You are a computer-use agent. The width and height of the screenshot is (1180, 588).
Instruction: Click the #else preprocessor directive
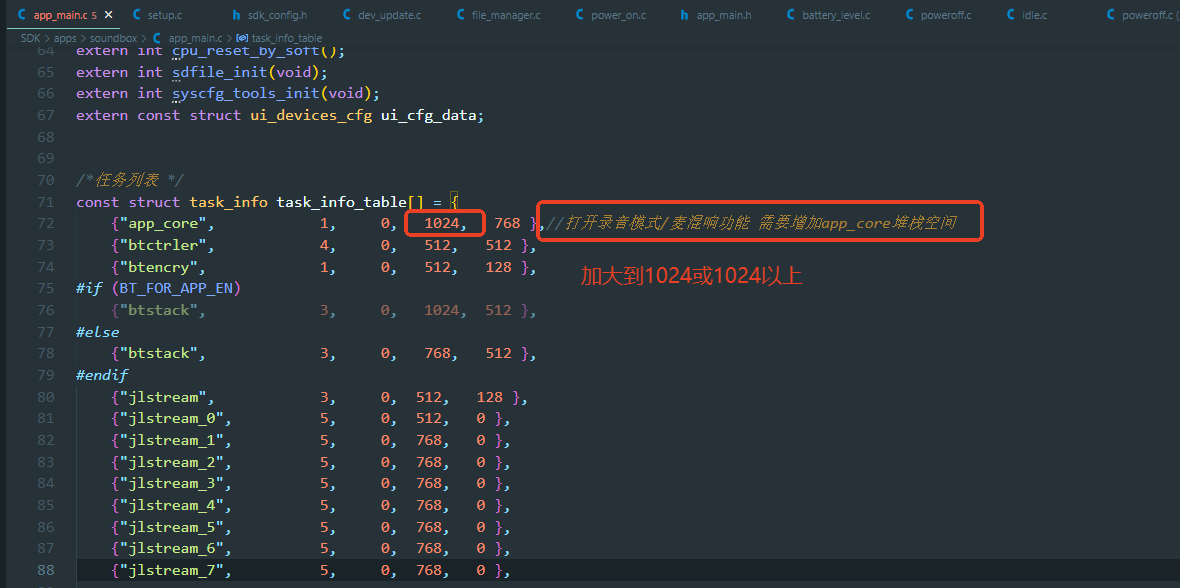[98, 332]
